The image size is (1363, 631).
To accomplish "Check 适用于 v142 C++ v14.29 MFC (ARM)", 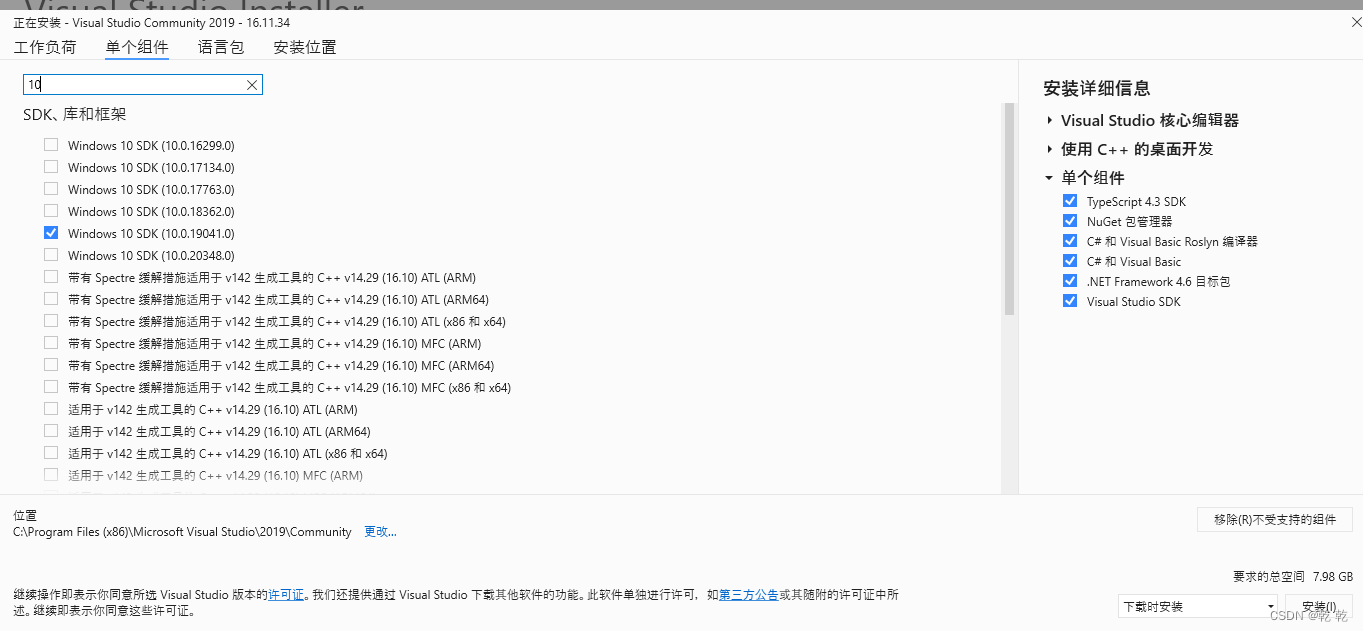I will (51, 475).
